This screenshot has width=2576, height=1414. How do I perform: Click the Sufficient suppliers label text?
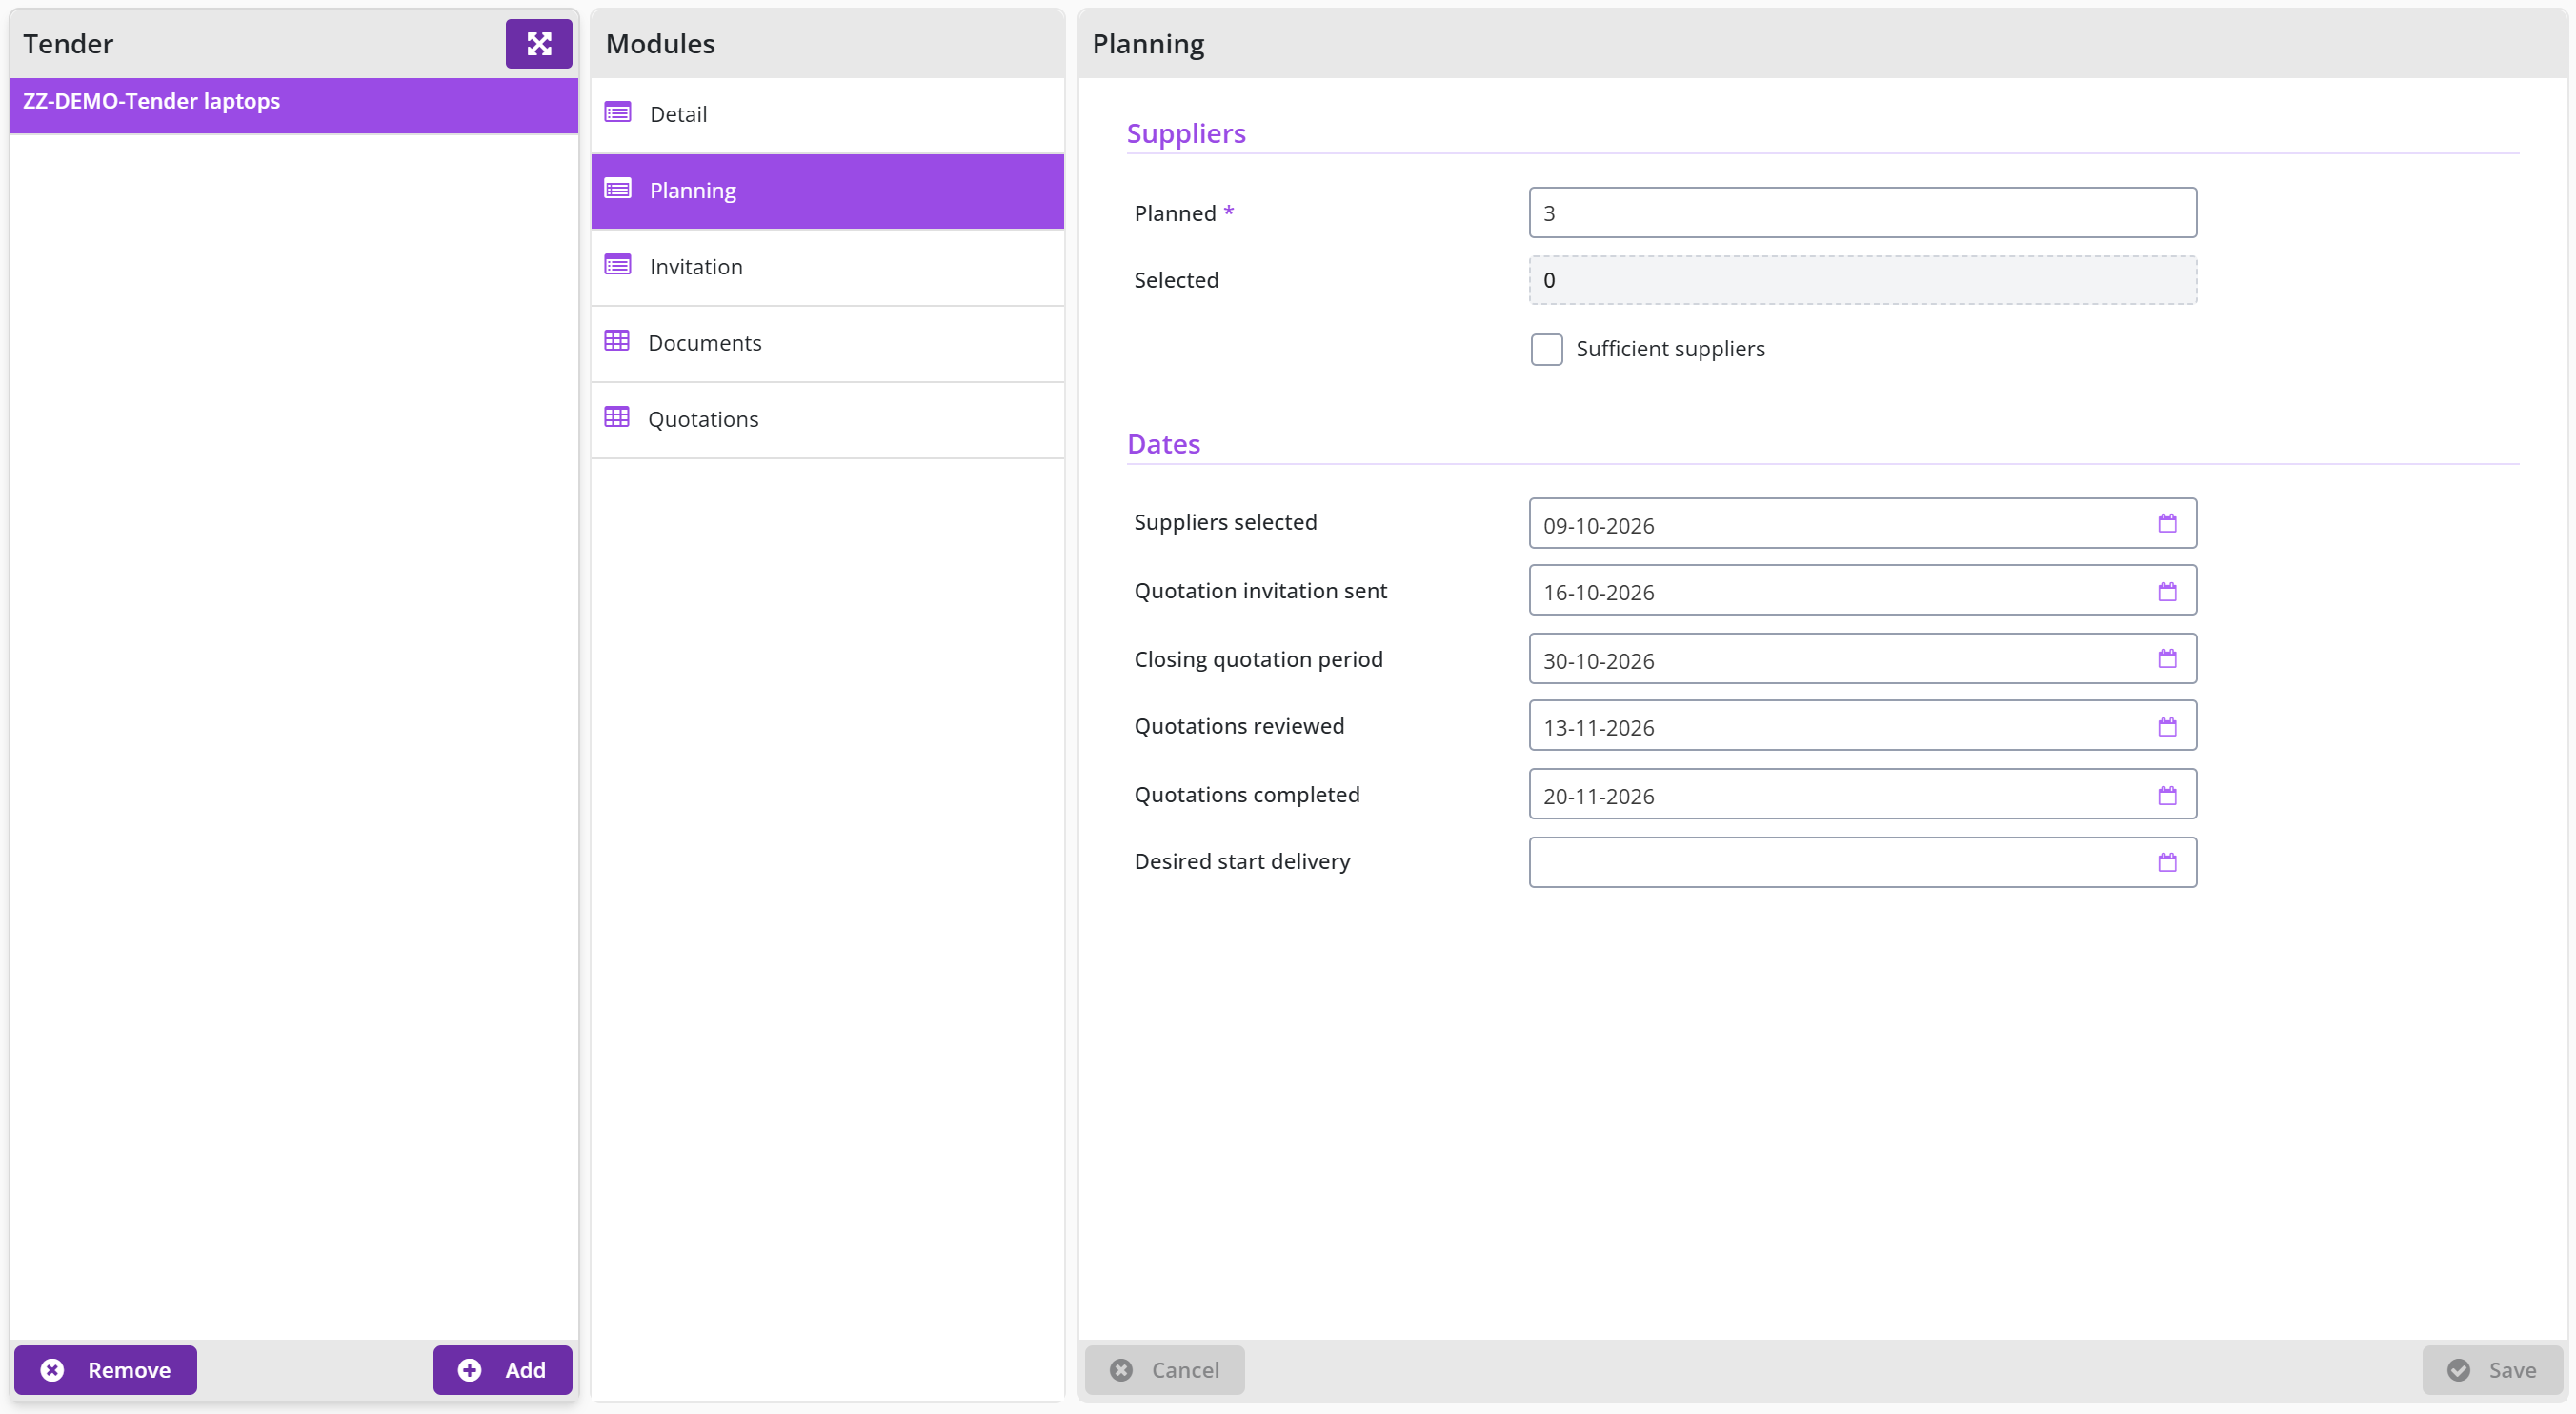1670,349
